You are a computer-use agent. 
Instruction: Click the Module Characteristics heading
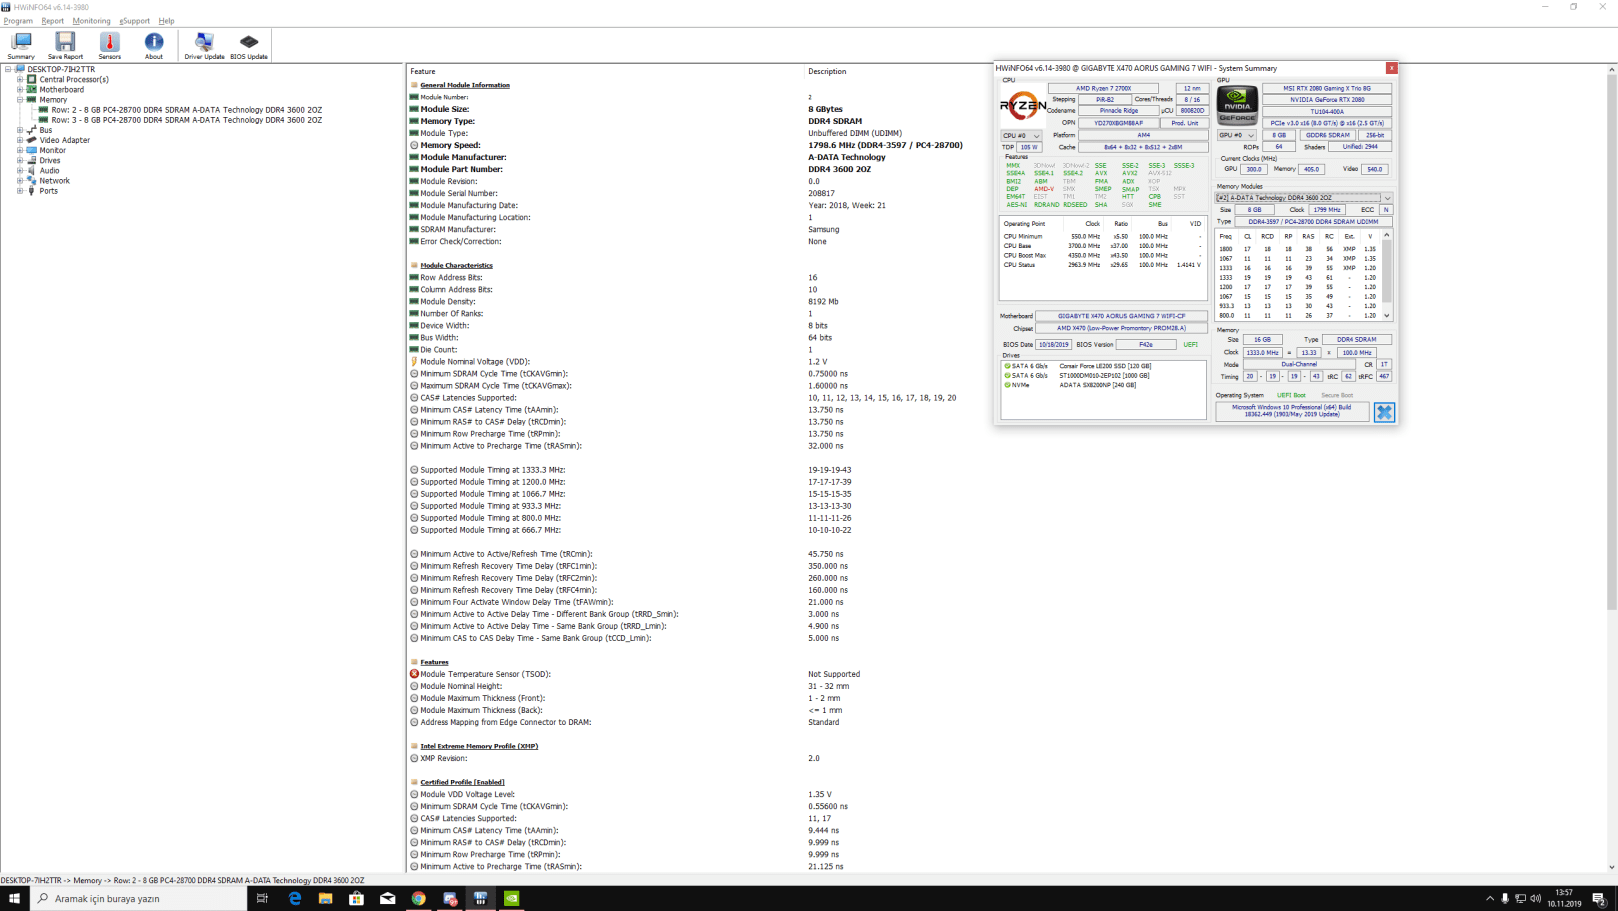[x=456, y=265]
